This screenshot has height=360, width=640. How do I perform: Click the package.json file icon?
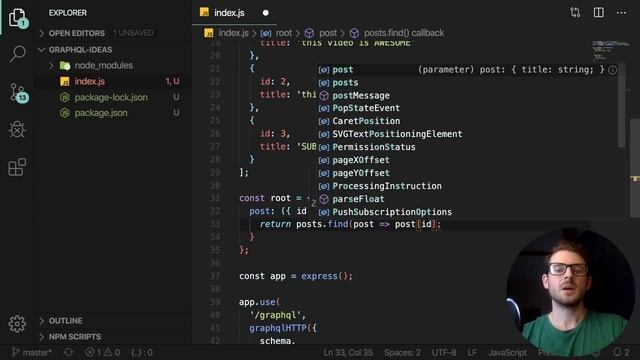pos(65,113)
